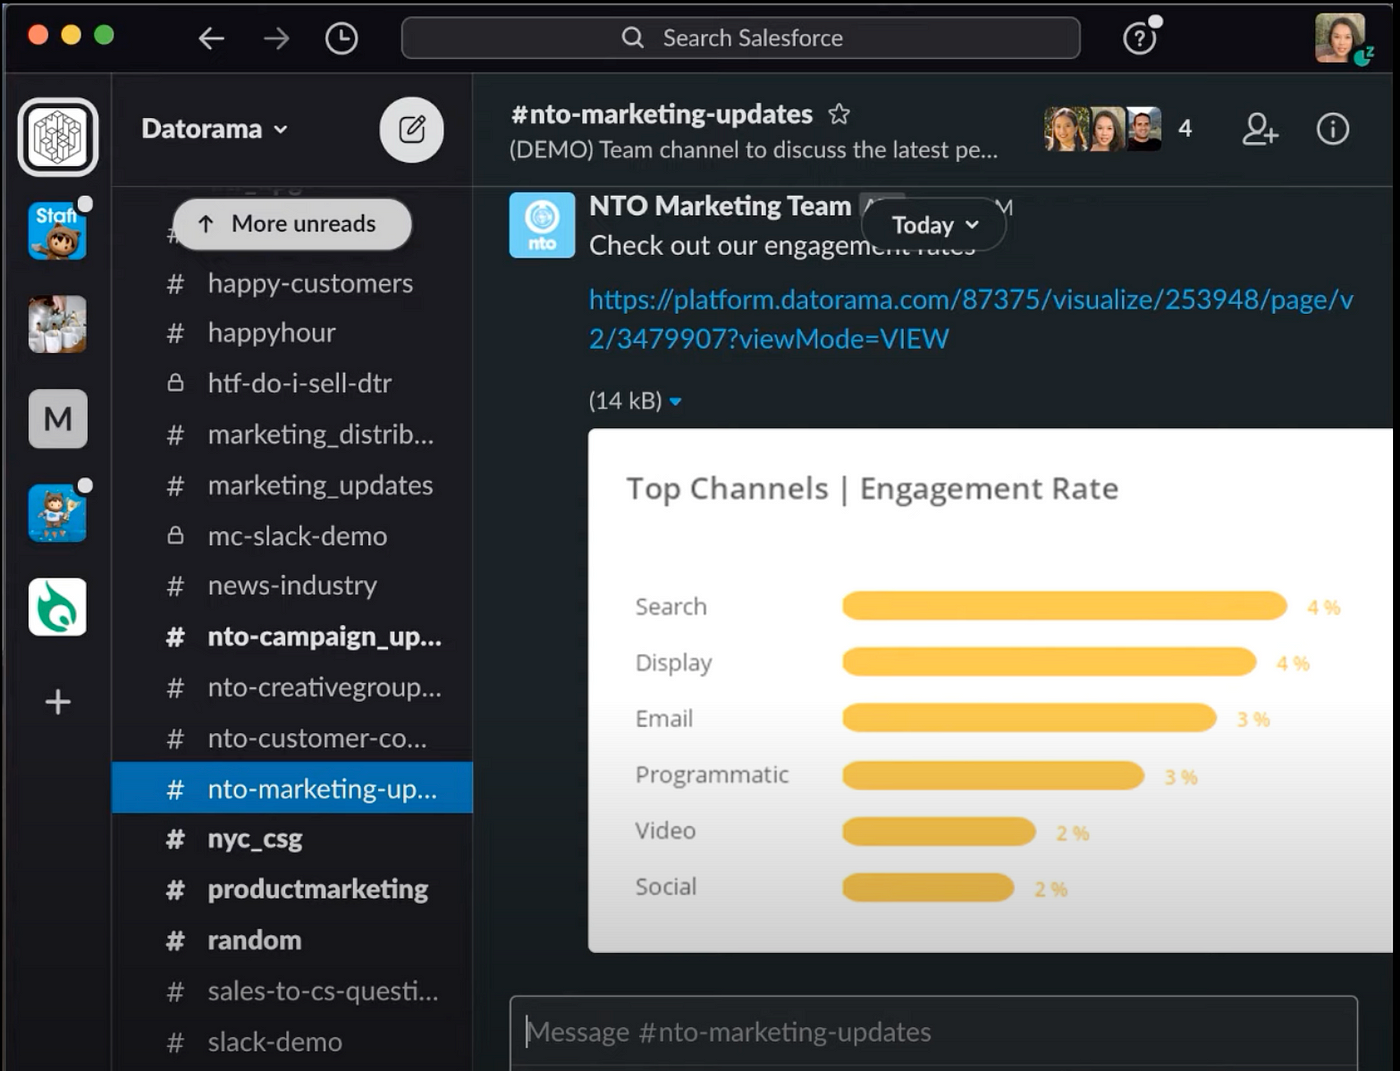
Task: Compose a new message
Action: (412, 130)
